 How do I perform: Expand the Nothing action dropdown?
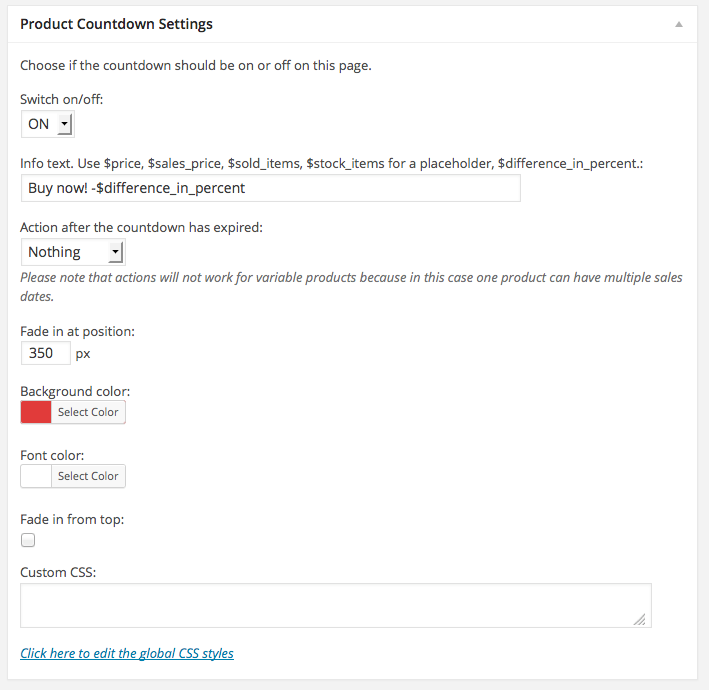tap(73, 252)
